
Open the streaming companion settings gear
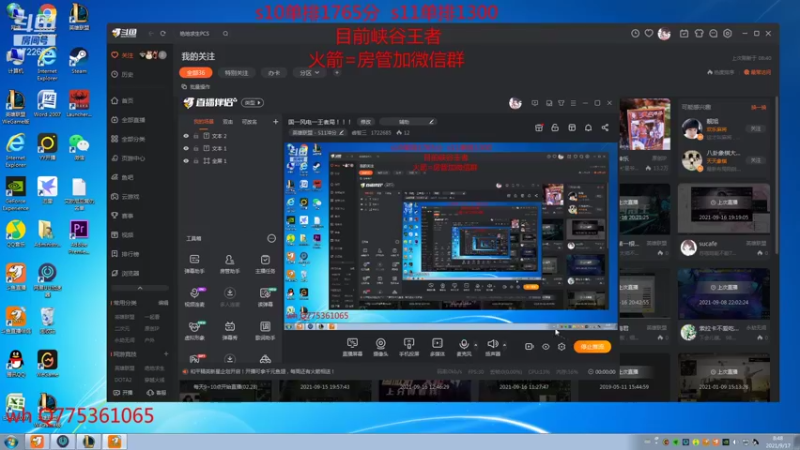click(x=562, y=346)
